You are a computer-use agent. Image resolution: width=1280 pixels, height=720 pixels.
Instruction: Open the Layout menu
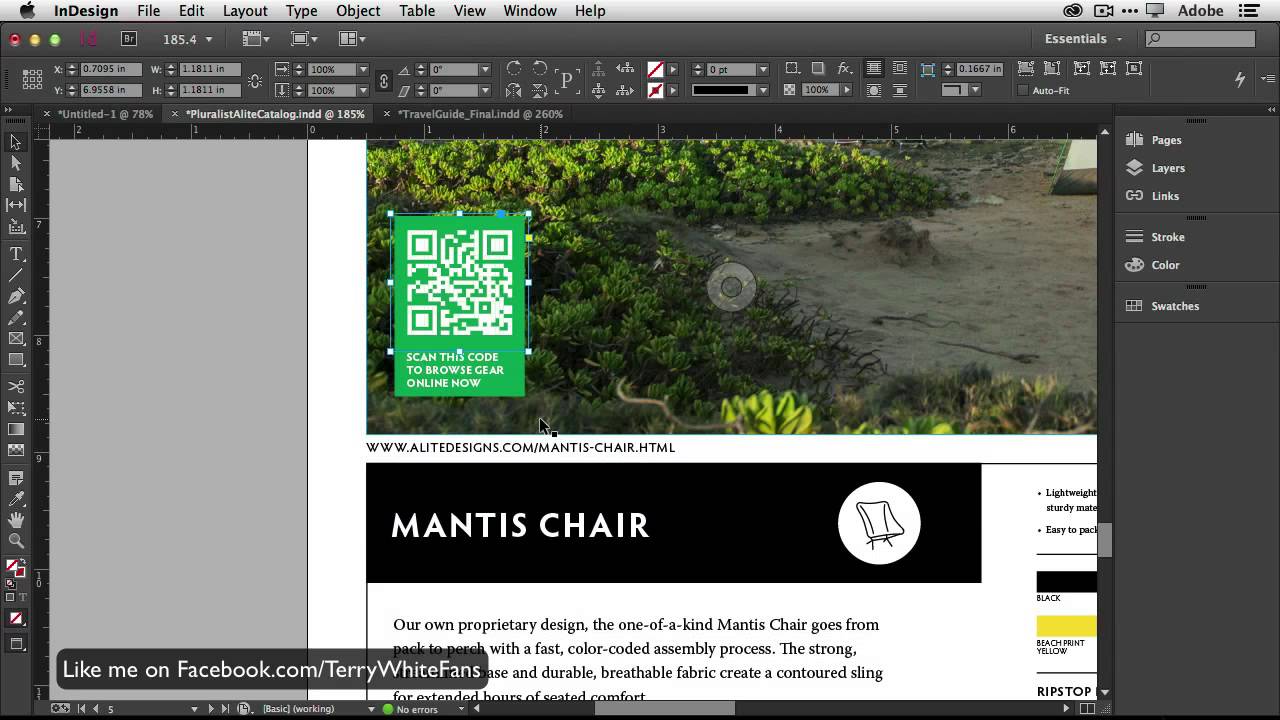pyautogui.click(x=245, y=11)
